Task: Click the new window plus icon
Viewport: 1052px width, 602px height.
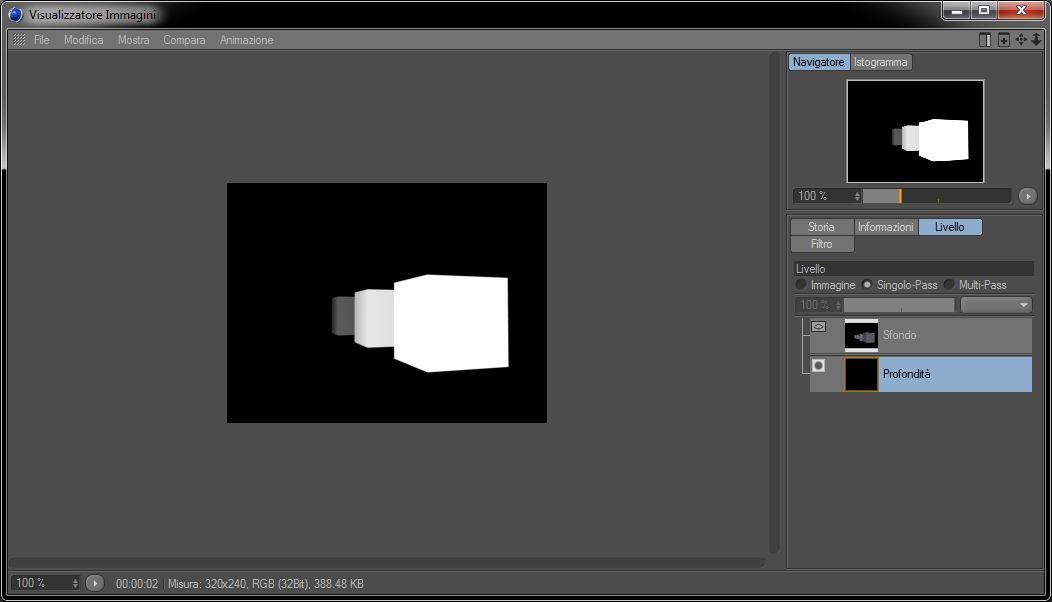Action: pyautogui.click(x=1004, y=40)
